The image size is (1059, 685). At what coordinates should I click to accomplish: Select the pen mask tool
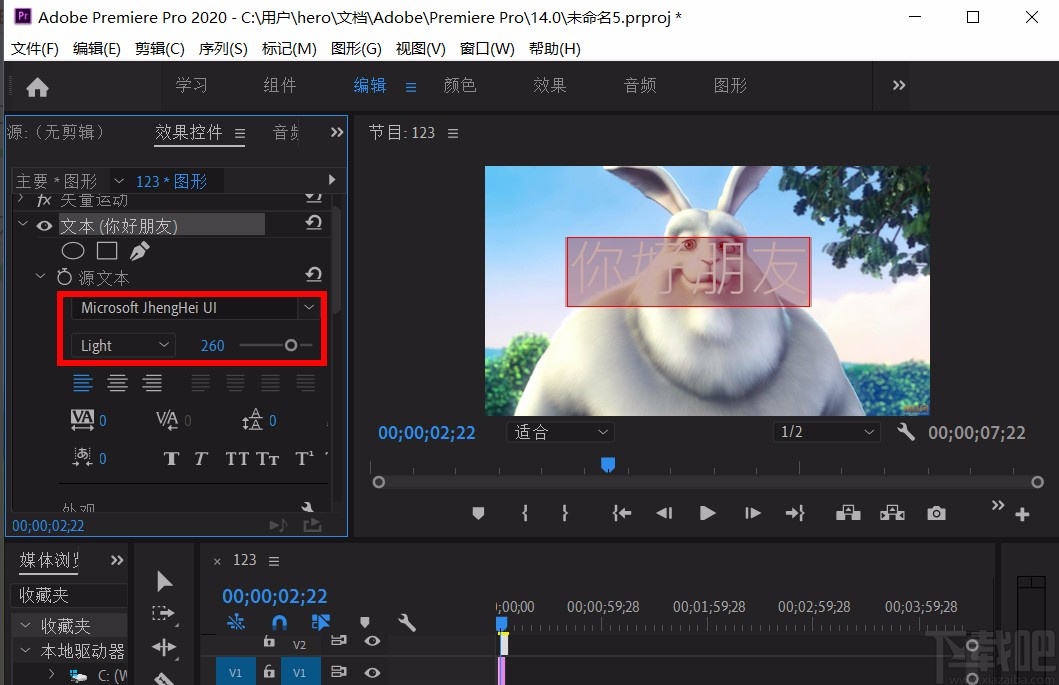point(139,251)
